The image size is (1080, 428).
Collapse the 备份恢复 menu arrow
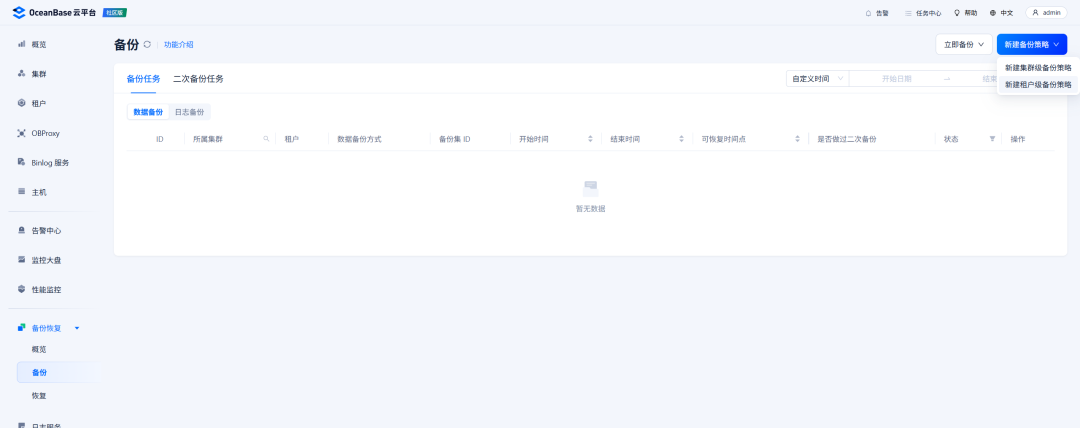click(77, 328)
